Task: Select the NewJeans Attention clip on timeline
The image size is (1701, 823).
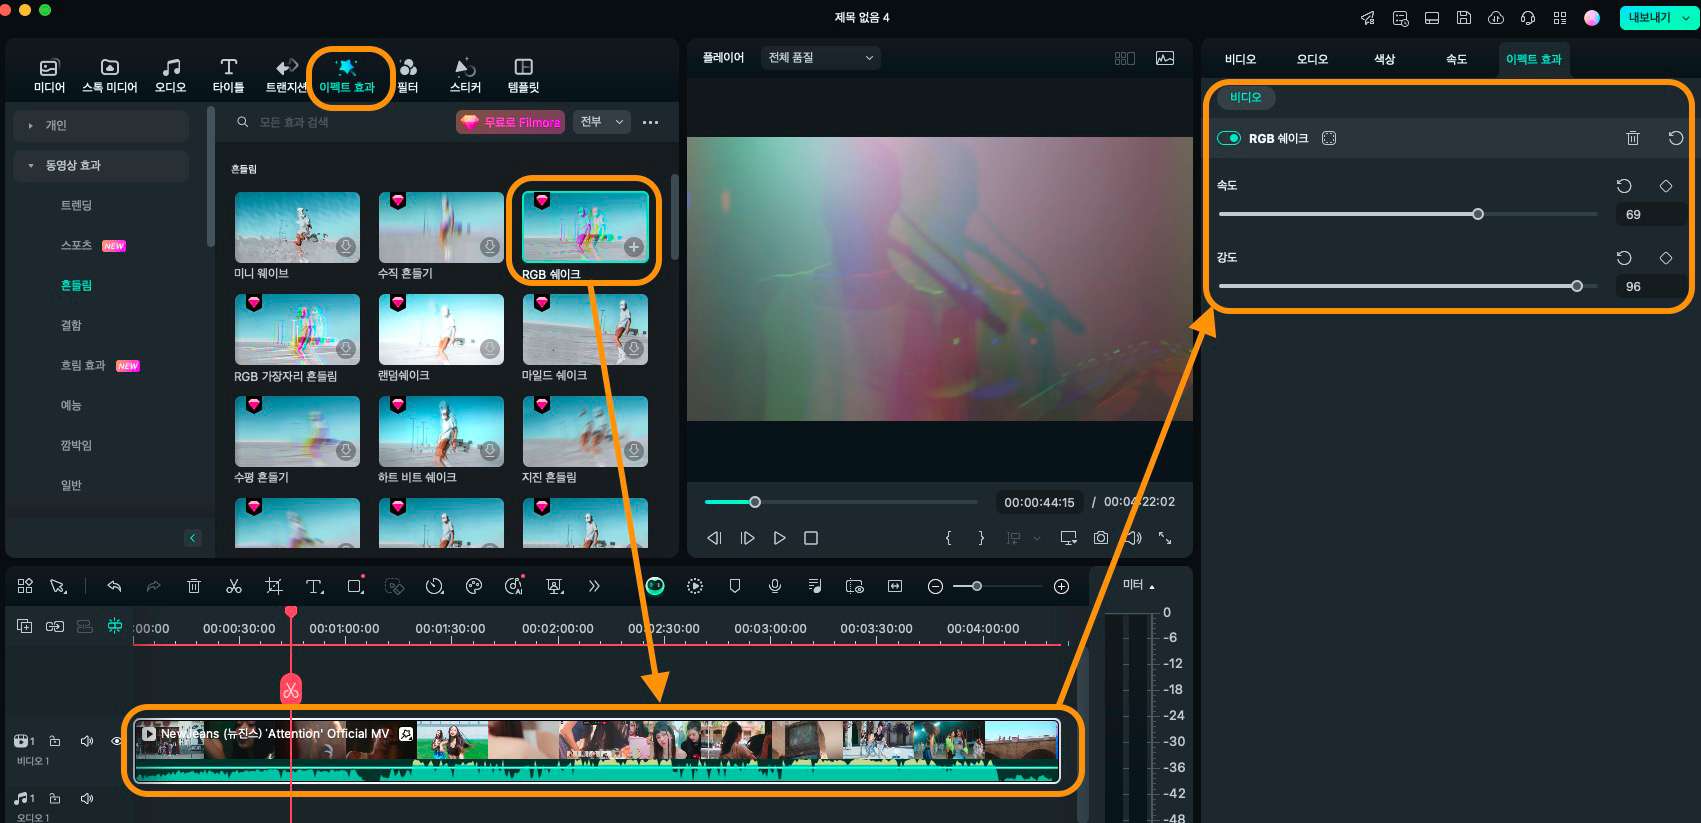Action: [597, 751]
